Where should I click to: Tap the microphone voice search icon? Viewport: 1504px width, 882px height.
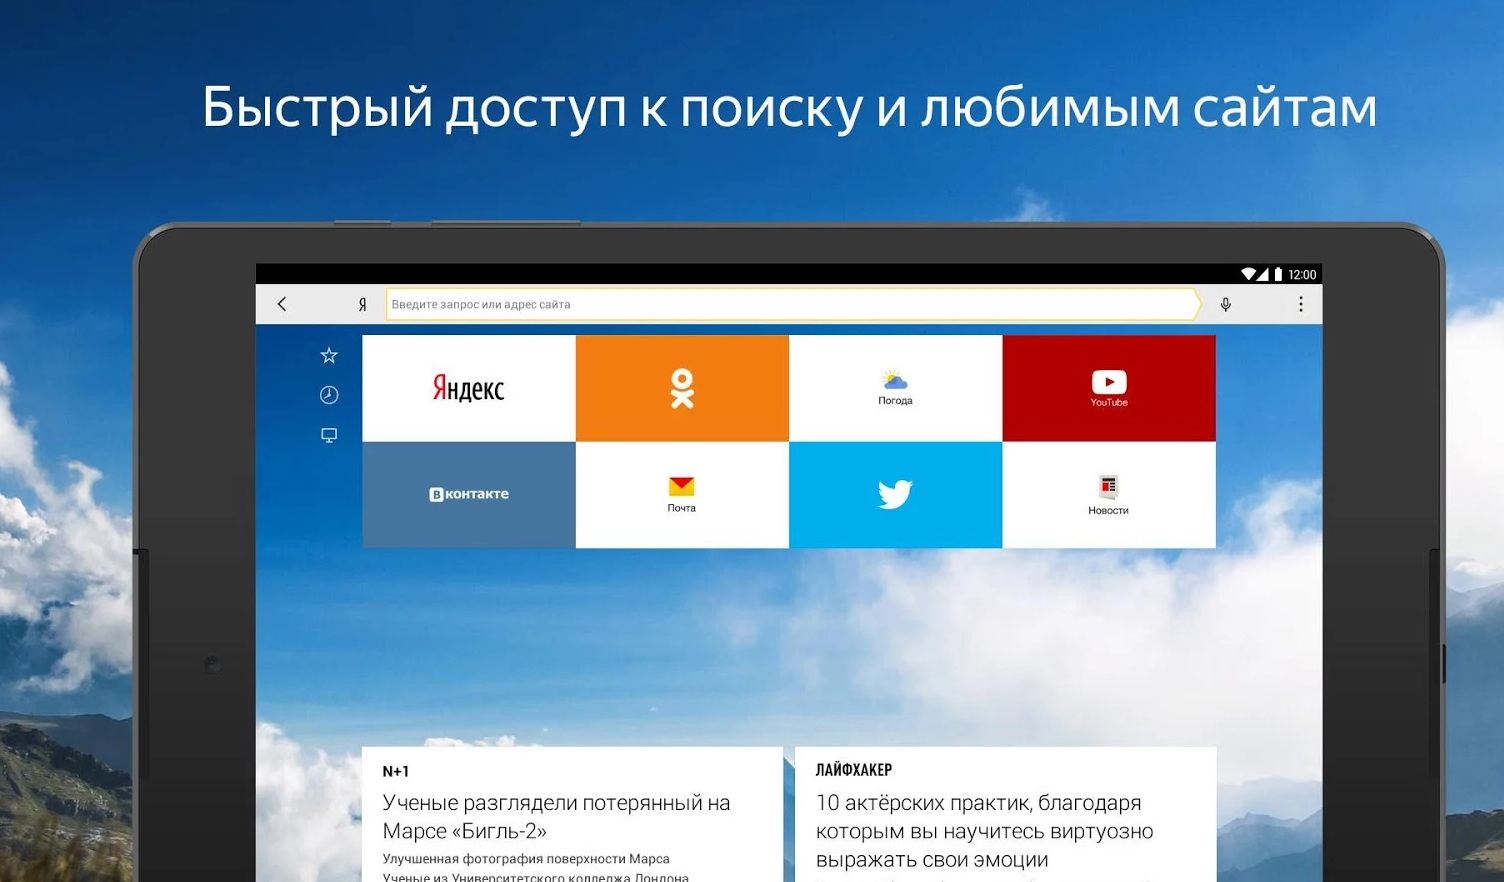1226,304
